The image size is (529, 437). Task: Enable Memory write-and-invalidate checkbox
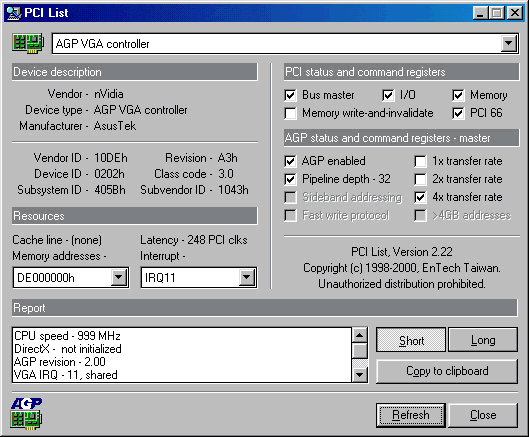[290, 113]
